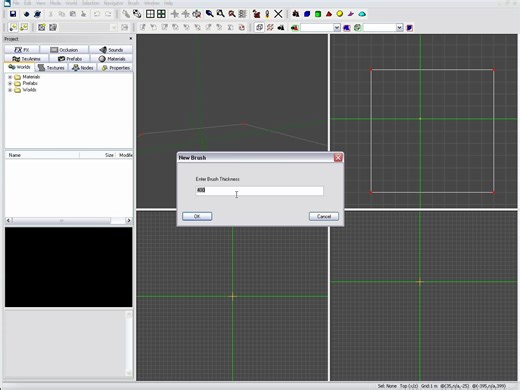This screenshot has width=520, height=390.
Task: Click the red magnifier icon
Action: pos(232,14)
